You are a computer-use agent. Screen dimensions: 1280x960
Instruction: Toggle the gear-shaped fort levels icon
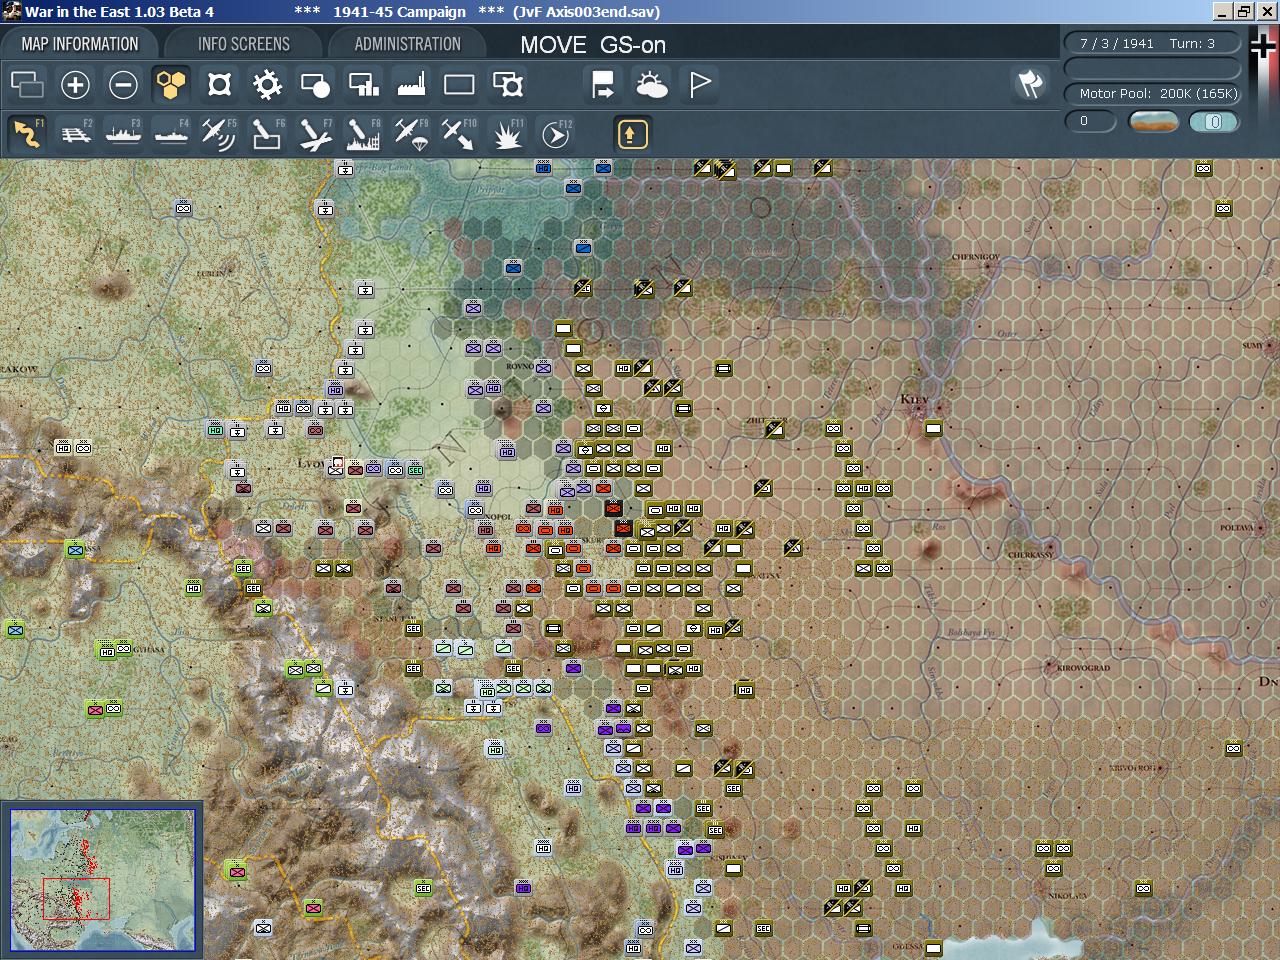coord(267,85)
